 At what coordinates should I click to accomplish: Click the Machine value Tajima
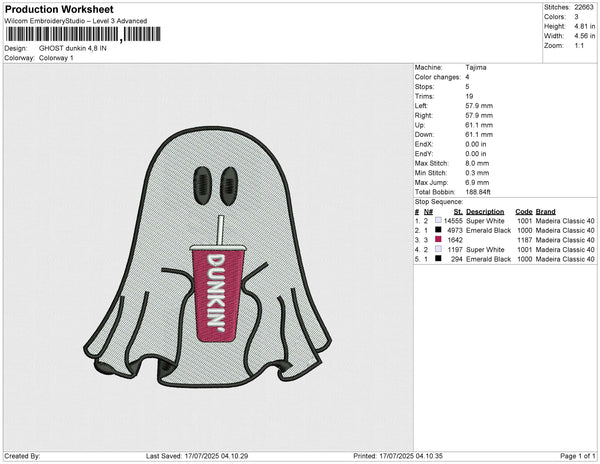(x=476, y=67)
